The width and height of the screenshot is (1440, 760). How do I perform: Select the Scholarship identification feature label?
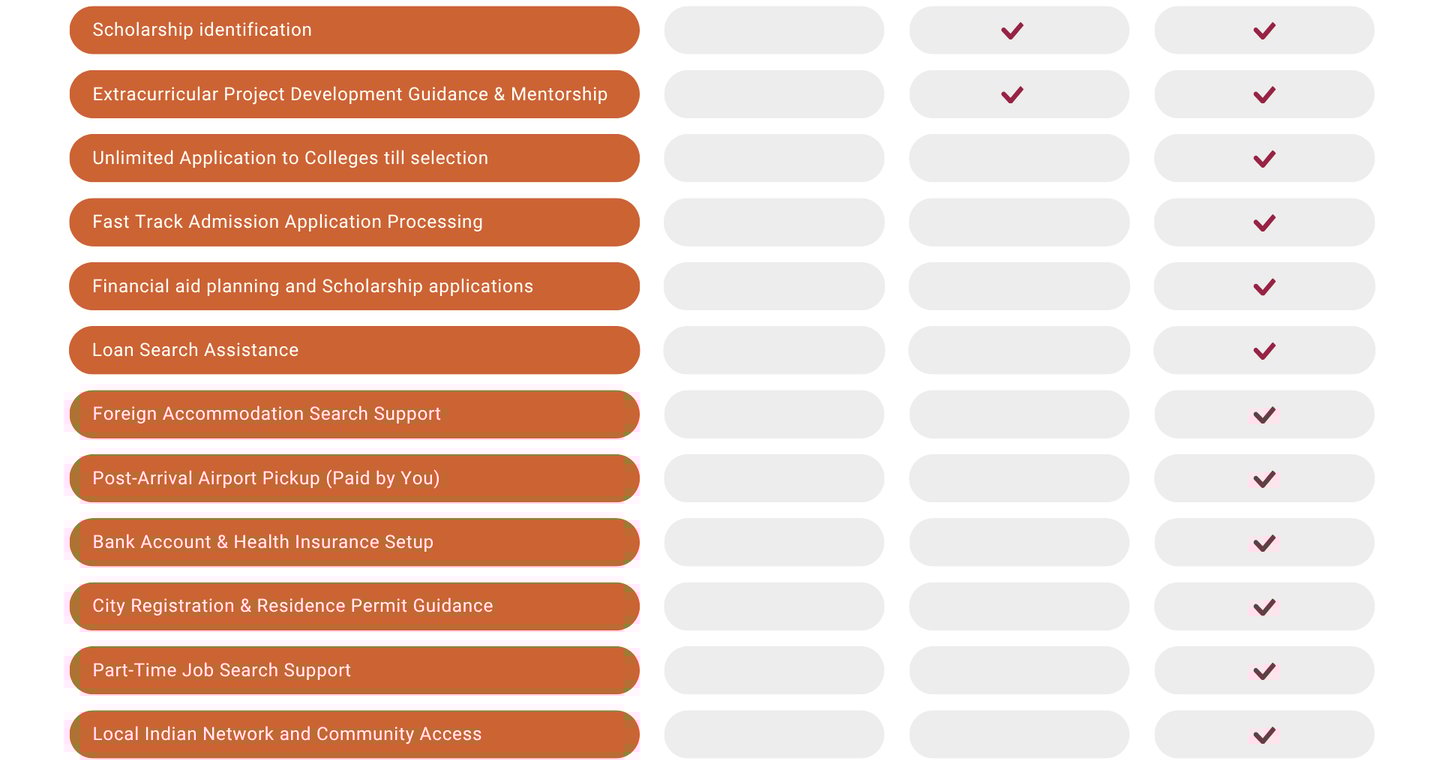(202, 30)
